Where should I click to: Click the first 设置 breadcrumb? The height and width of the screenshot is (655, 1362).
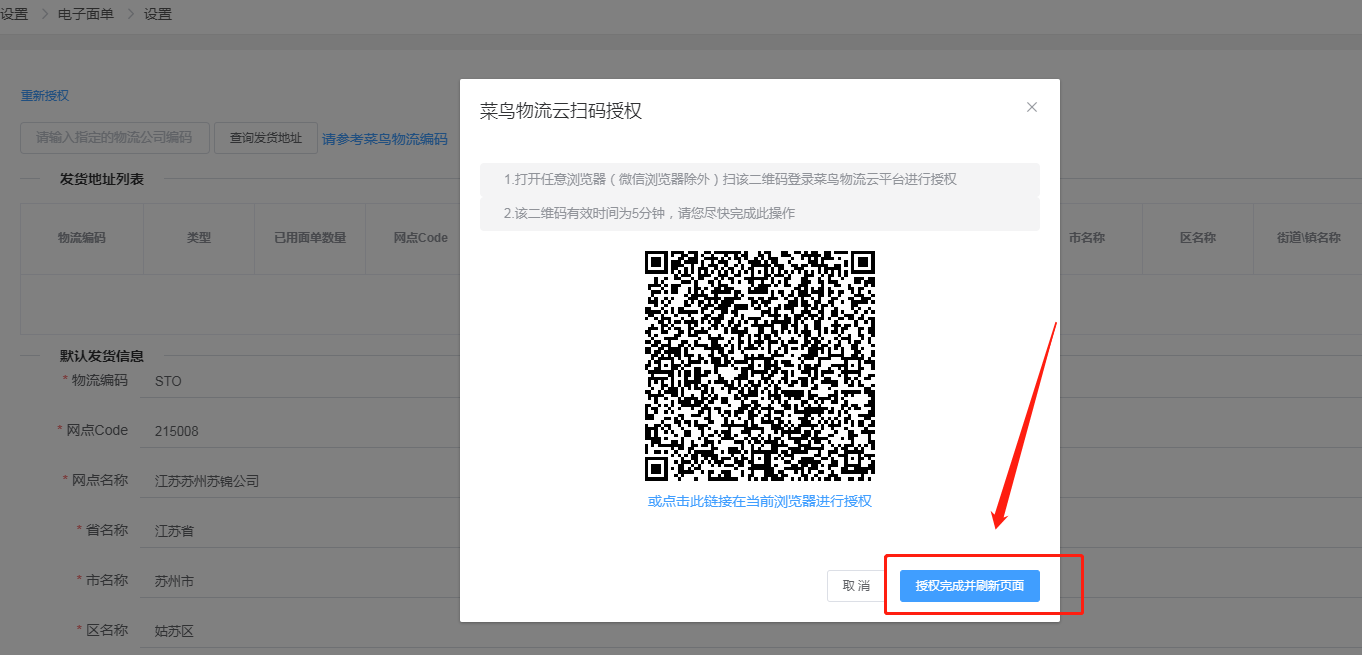(14, 14)
